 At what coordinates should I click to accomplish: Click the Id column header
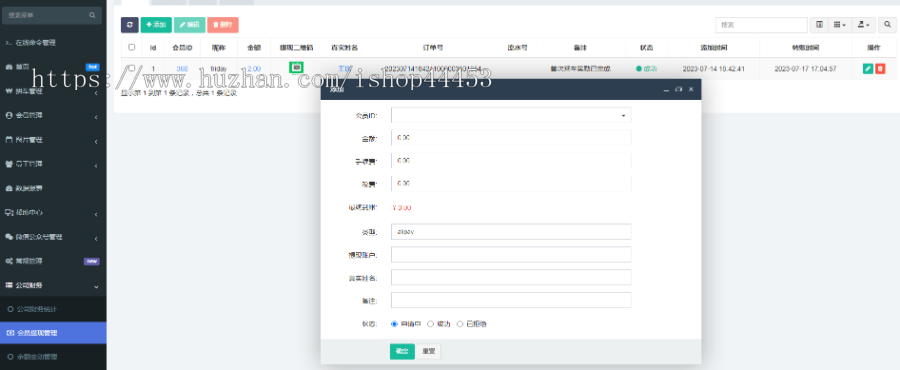(153, 48)
